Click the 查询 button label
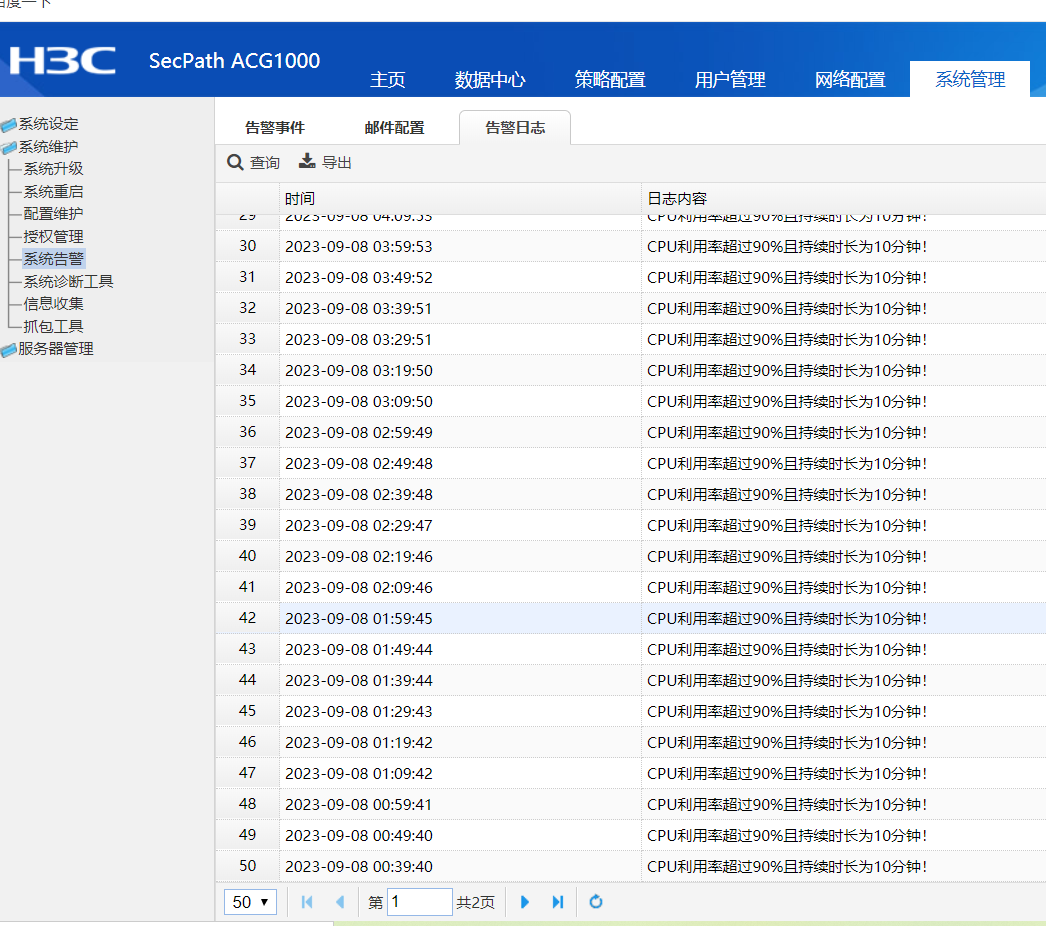 point(265,163)
